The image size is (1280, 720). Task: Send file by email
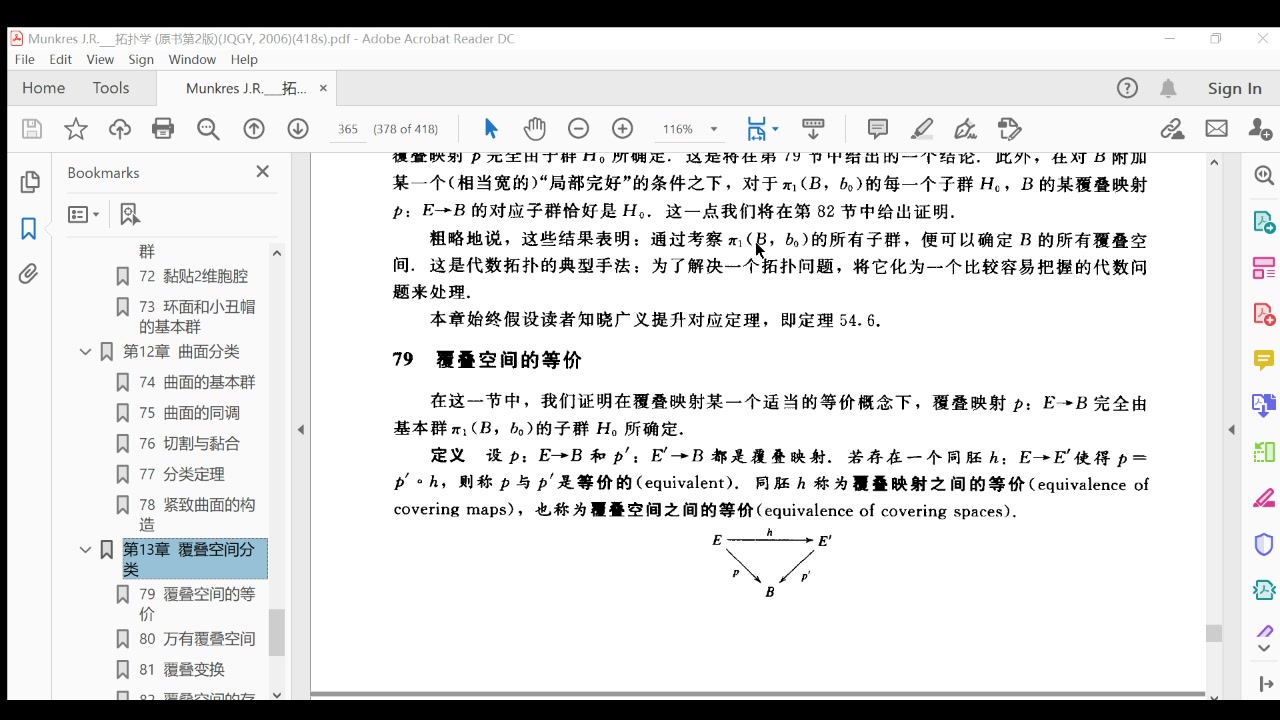click(x=1216, y=129)
